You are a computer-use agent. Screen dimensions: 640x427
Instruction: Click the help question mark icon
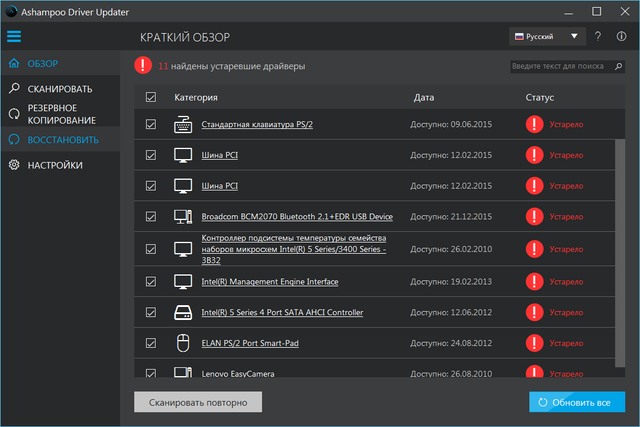pos(598,37)
